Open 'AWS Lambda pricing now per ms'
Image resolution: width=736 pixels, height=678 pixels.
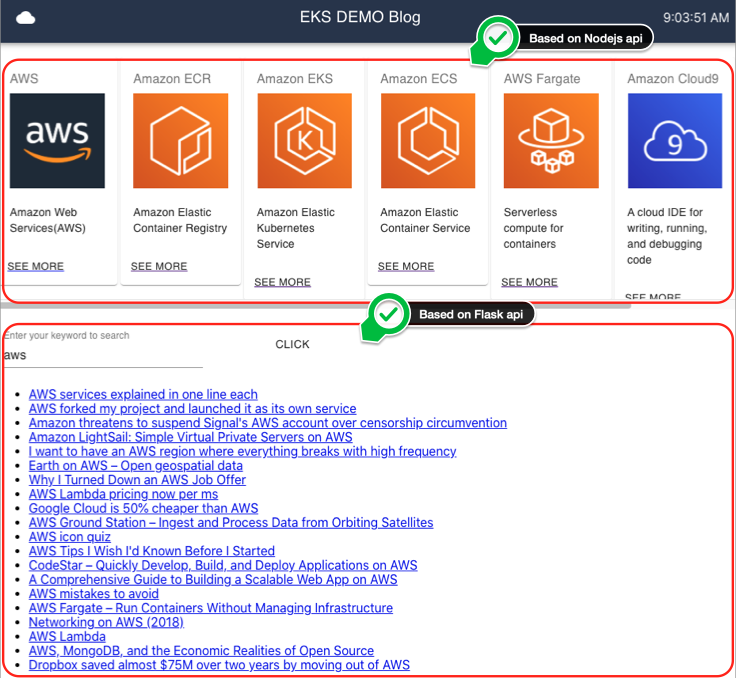(x=123, y=494)
